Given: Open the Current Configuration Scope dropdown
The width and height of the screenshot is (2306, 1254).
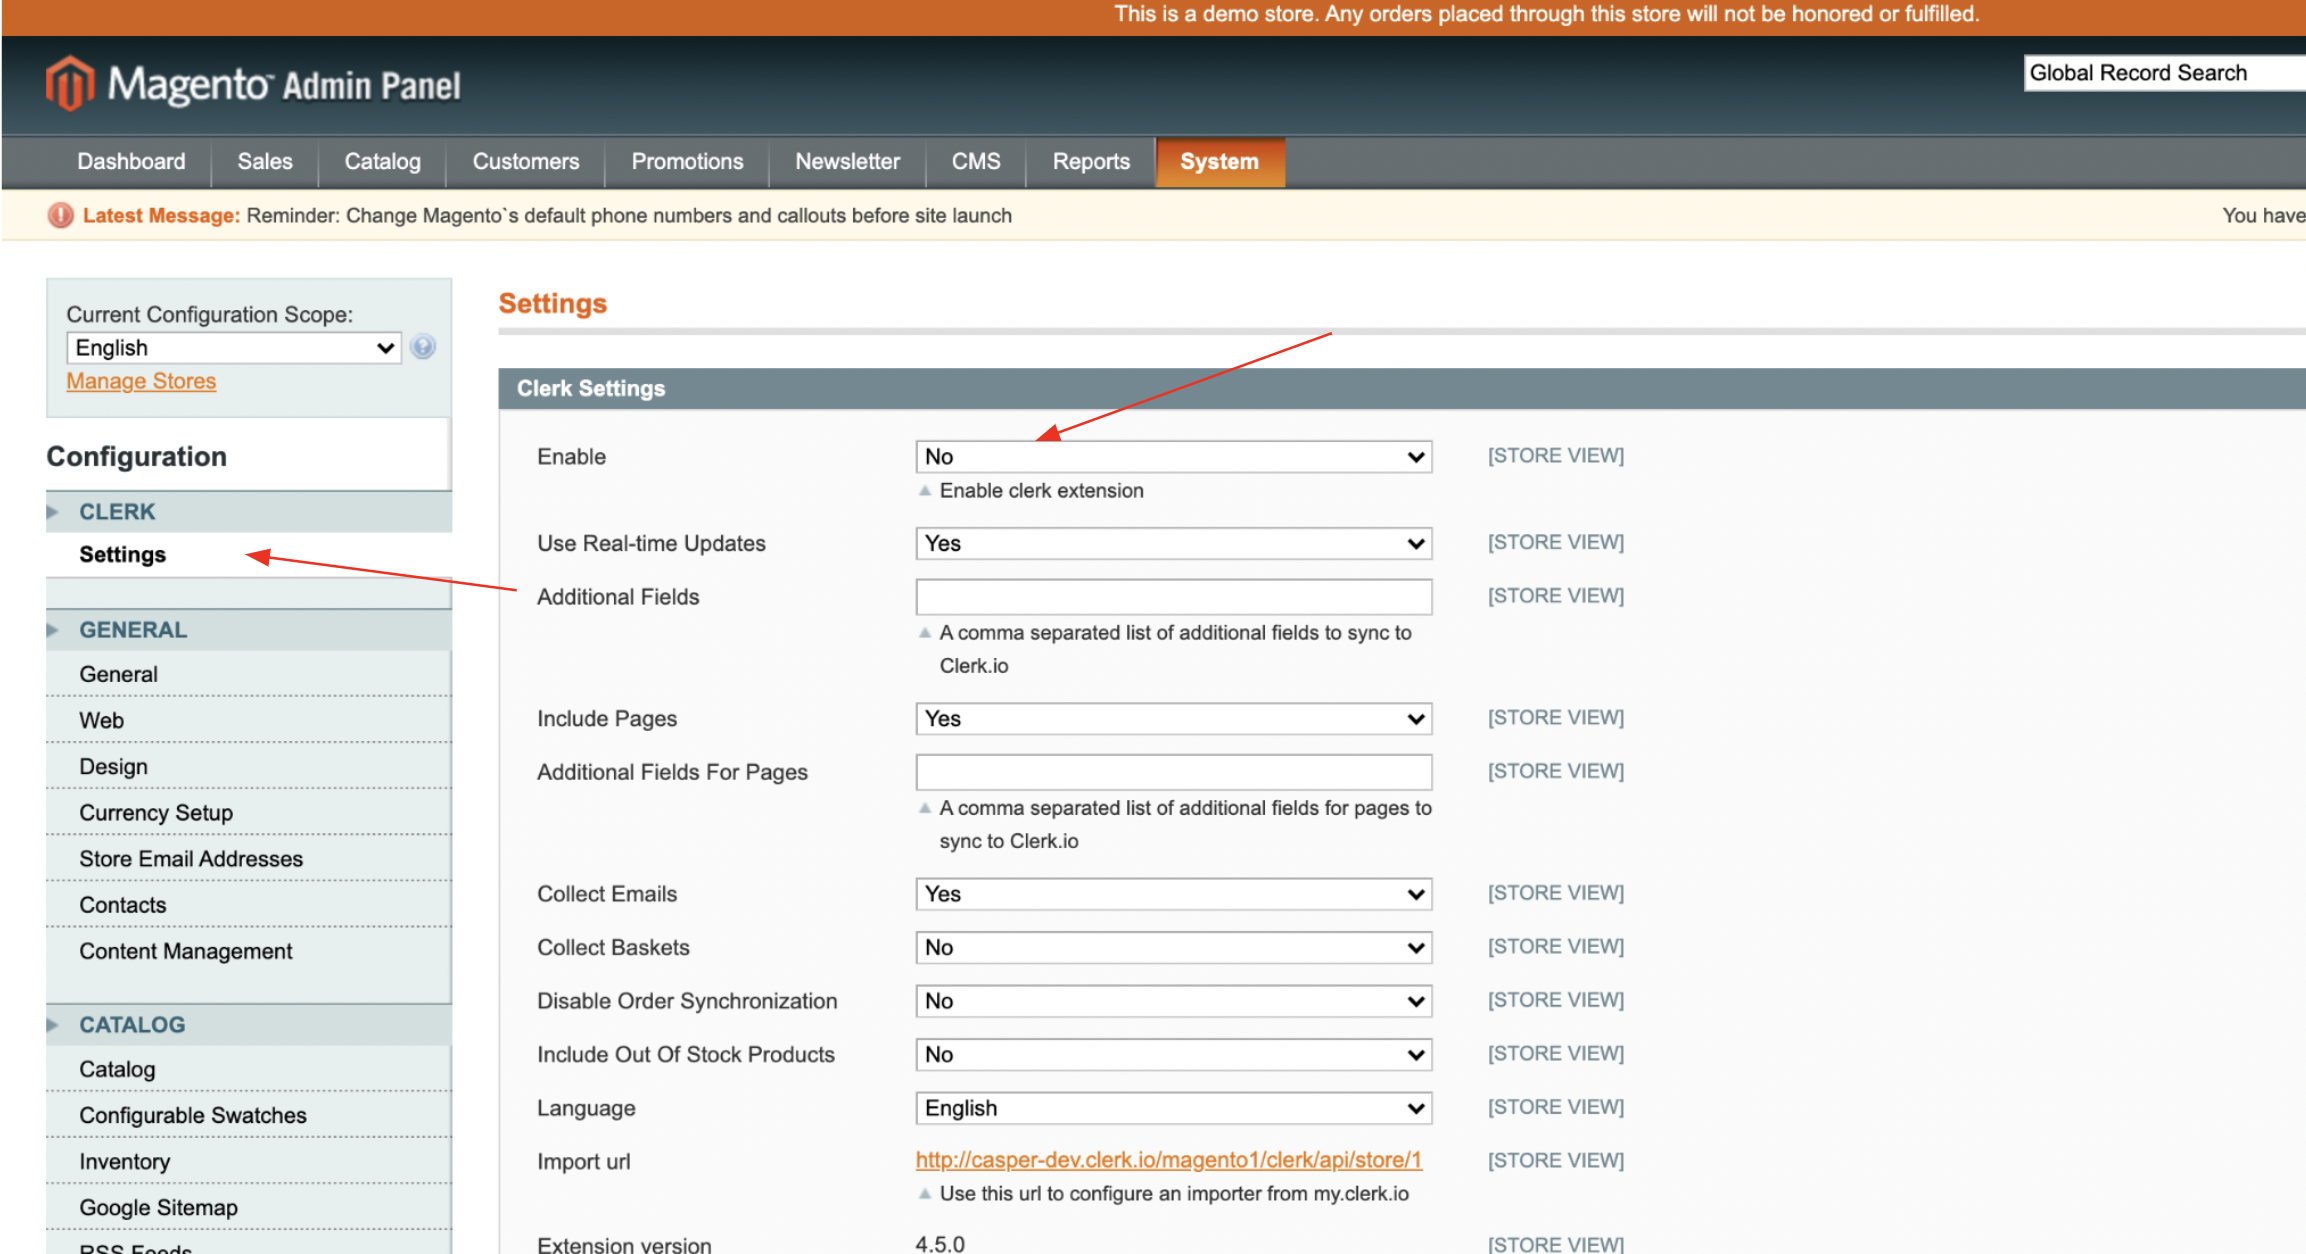Looking at the screenshot, I should point(234,348).
